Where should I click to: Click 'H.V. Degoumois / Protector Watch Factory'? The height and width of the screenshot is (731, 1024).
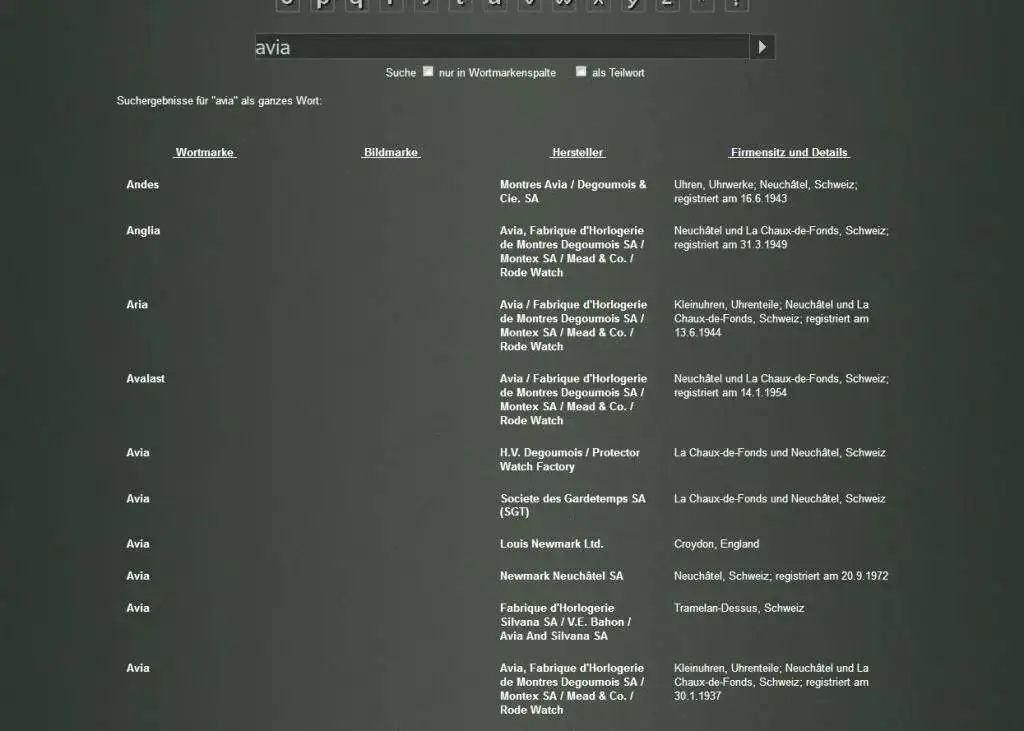click(569, 459)
